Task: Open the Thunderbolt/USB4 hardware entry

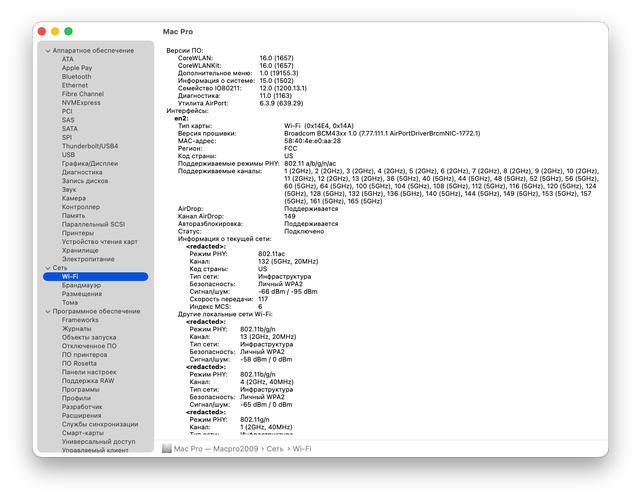Action: pyautogui.click(x=90, y=146)
